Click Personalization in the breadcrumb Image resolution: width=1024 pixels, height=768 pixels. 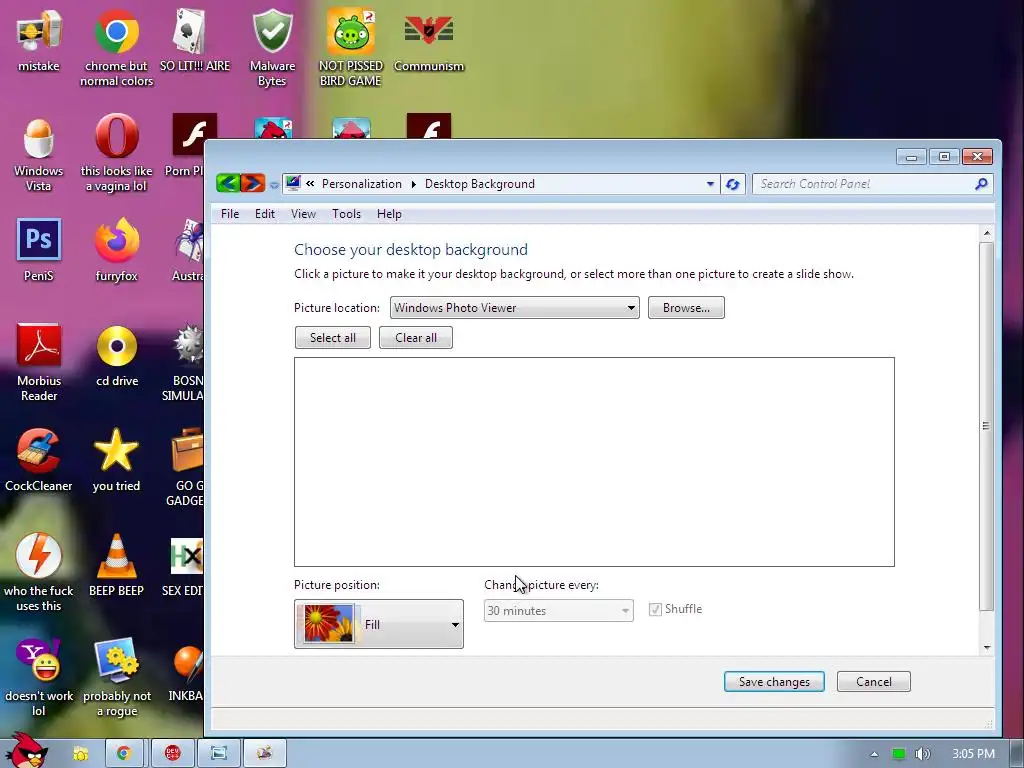click(x=362, y=184)
